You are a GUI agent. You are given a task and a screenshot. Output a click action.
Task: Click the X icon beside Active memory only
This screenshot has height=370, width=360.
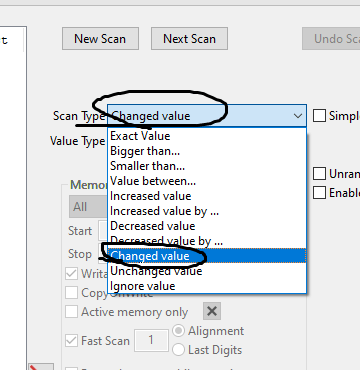click(x=212, y=311)
